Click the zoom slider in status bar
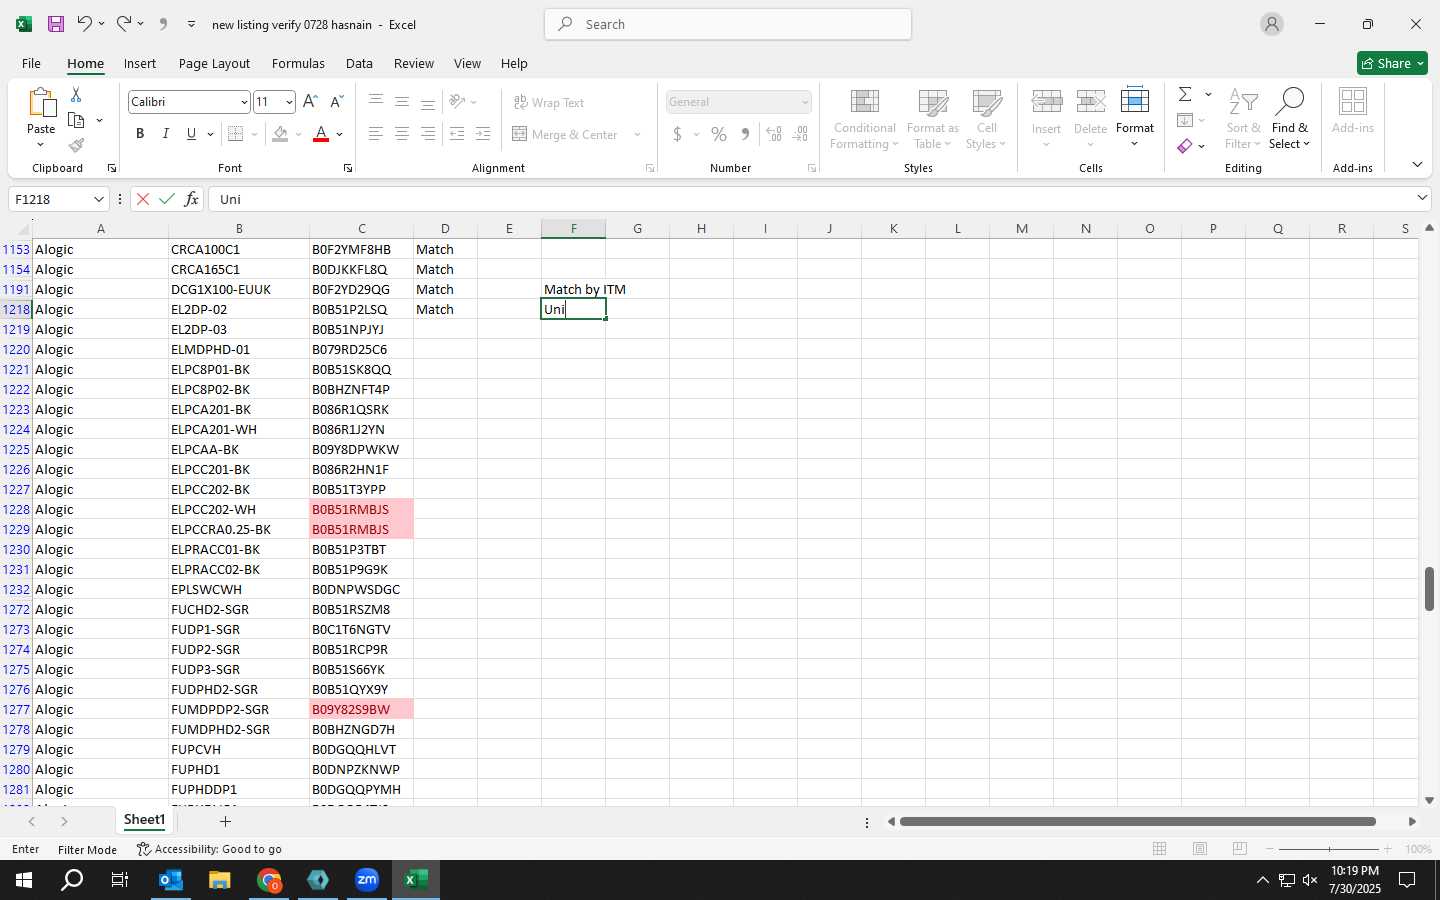Image resolution: width=1440 pixels, height=900 pixels. [1329, 849]
